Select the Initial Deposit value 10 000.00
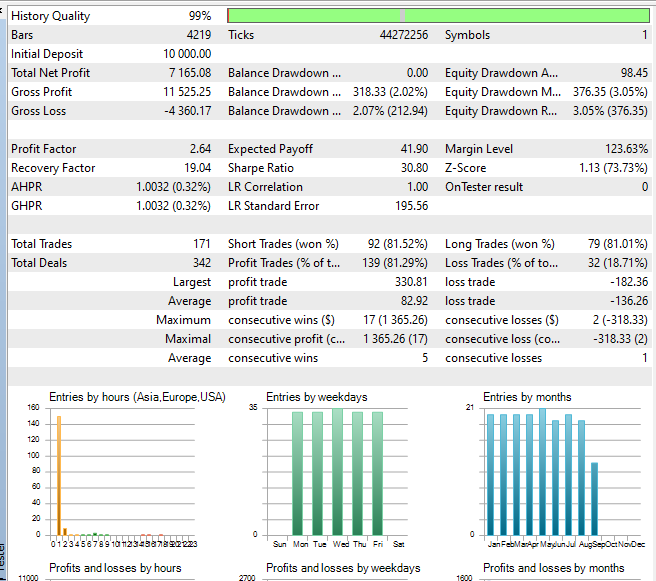The width and height of the screenshot is (656, 581). (x=180, y=54)
